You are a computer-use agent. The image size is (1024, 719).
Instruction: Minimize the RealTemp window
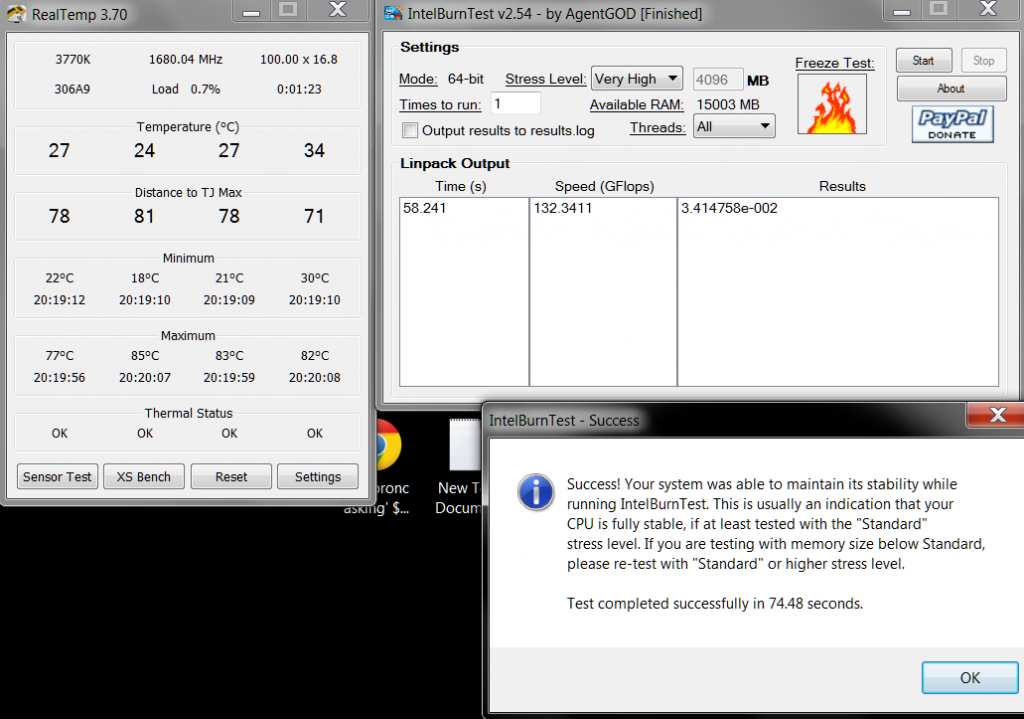(x=251, y=11)
